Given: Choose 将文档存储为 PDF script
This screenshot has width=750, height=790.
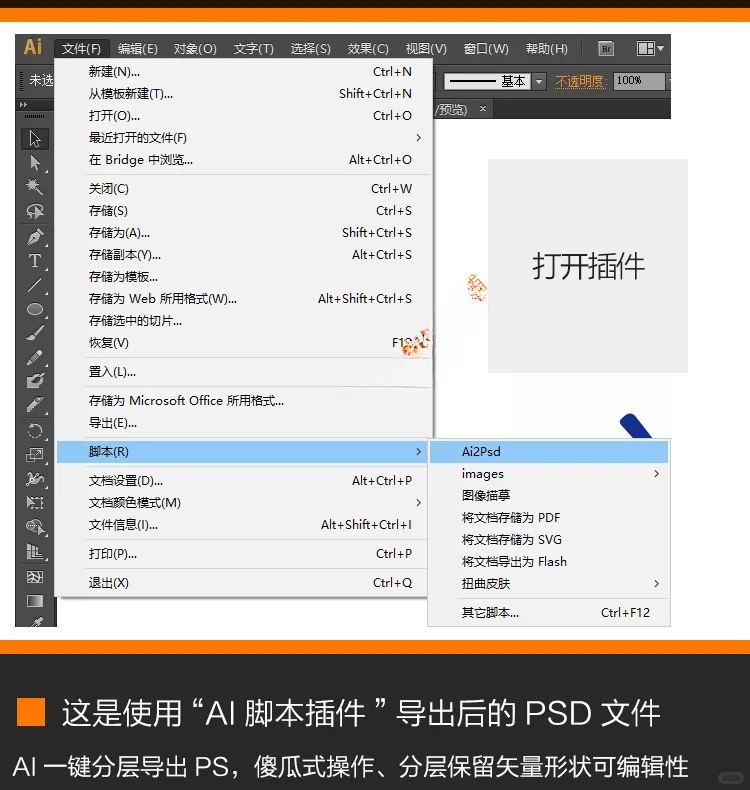Looking at the screenshot, I should pyautogui.click(x=549, y=518).
